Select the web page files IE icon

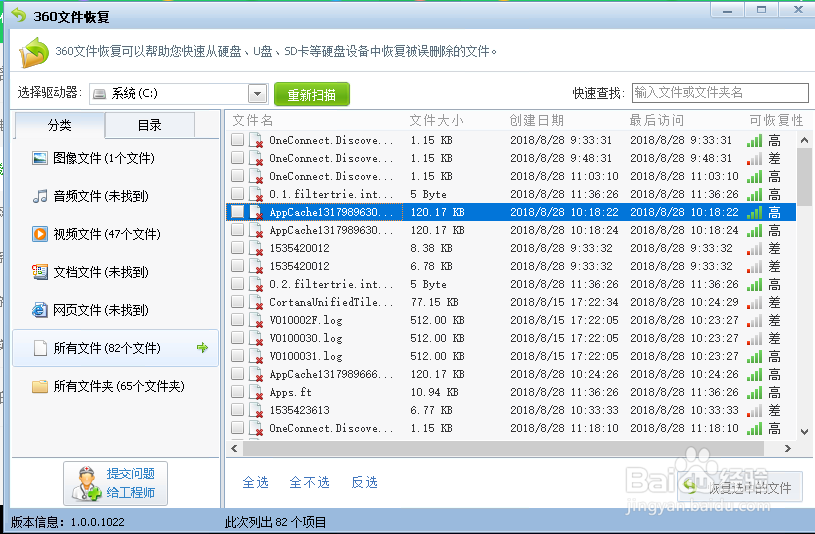coord(40,310)
